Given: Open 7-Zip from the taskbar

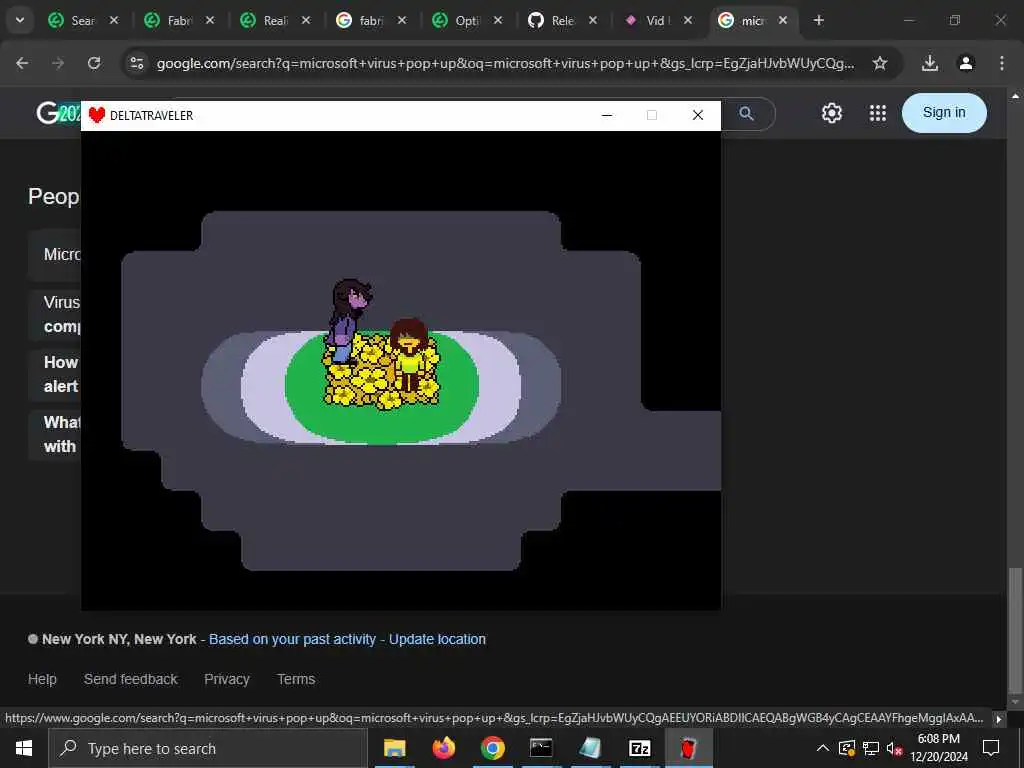Looking at the screenshot, I should tap(639, 748).
